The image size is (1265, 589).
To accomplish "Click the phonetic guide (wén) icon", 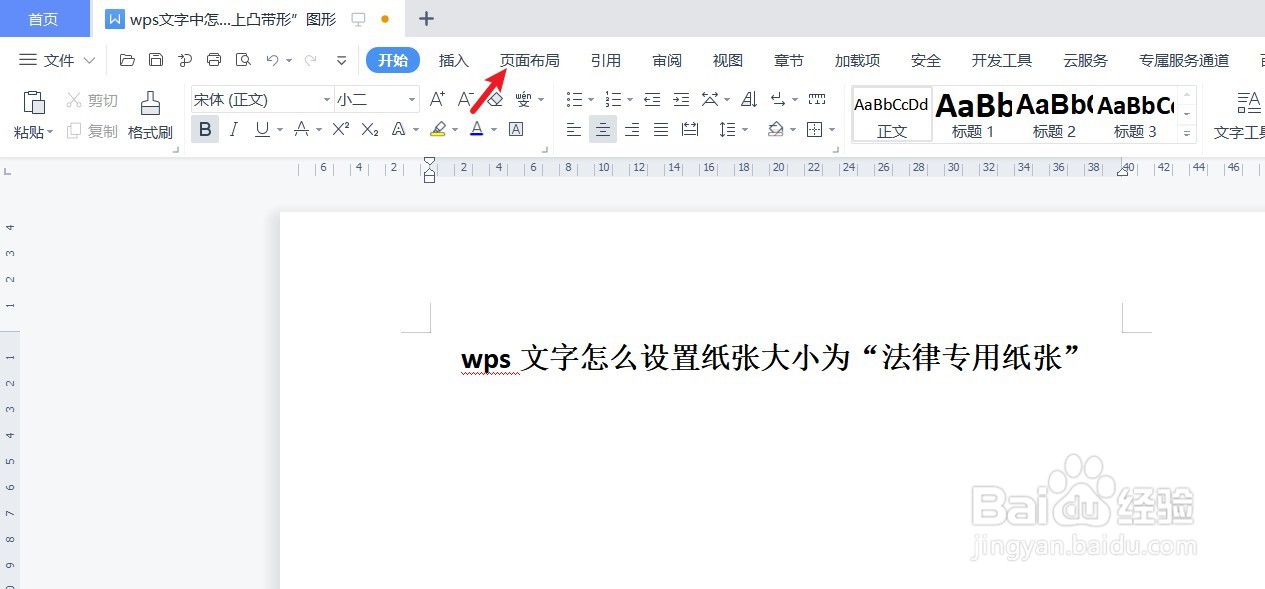I will 524,99.
